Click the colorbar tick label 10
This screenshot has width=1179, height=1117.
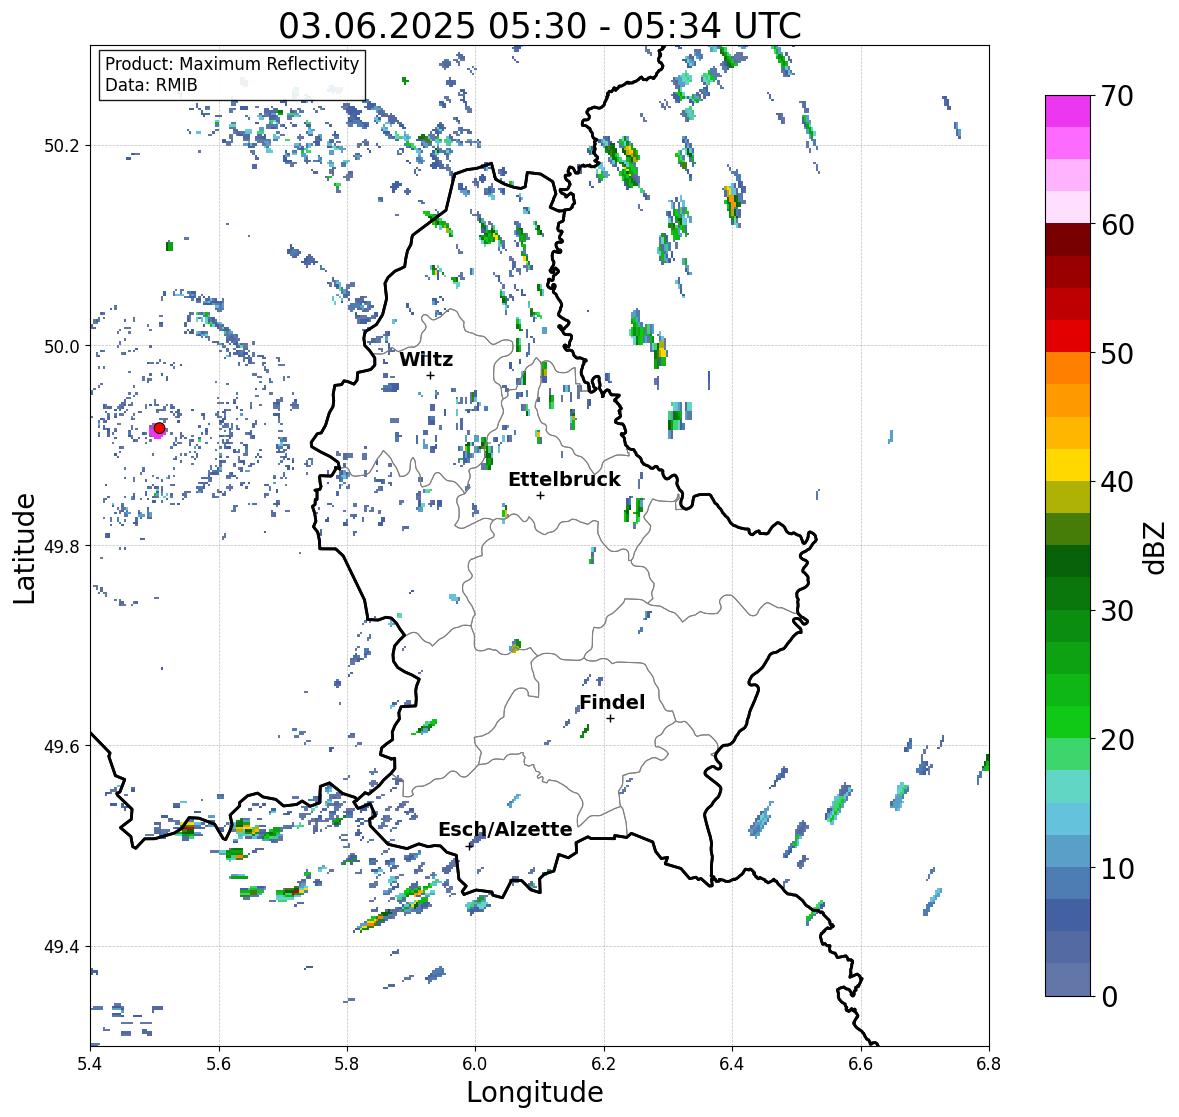pyautogui.click(x=1116, y=868)
